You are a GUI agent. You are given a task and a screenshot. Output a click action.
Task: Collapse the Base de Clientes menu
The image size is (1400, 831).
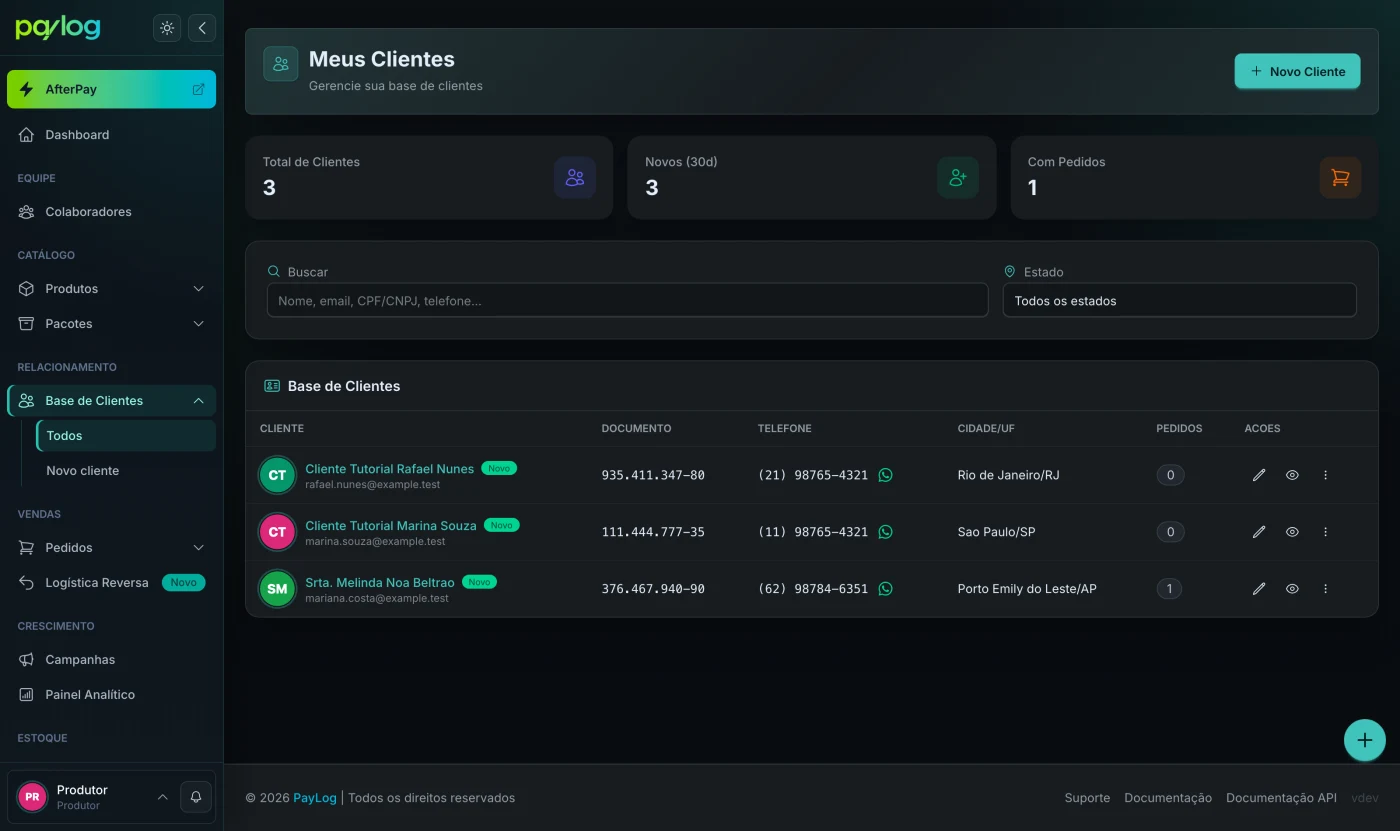click(x=111, y=401)
